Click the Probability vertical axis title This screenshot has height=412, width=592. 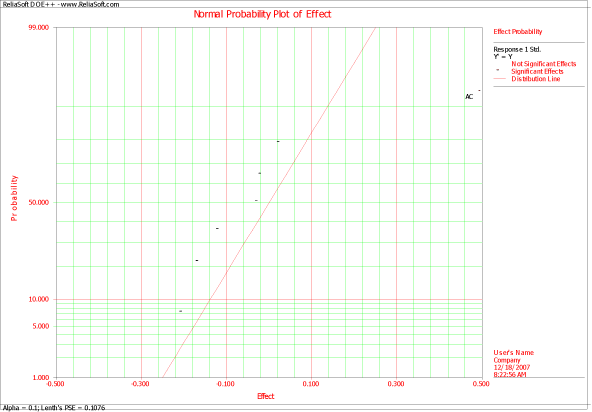coord(14,198)
